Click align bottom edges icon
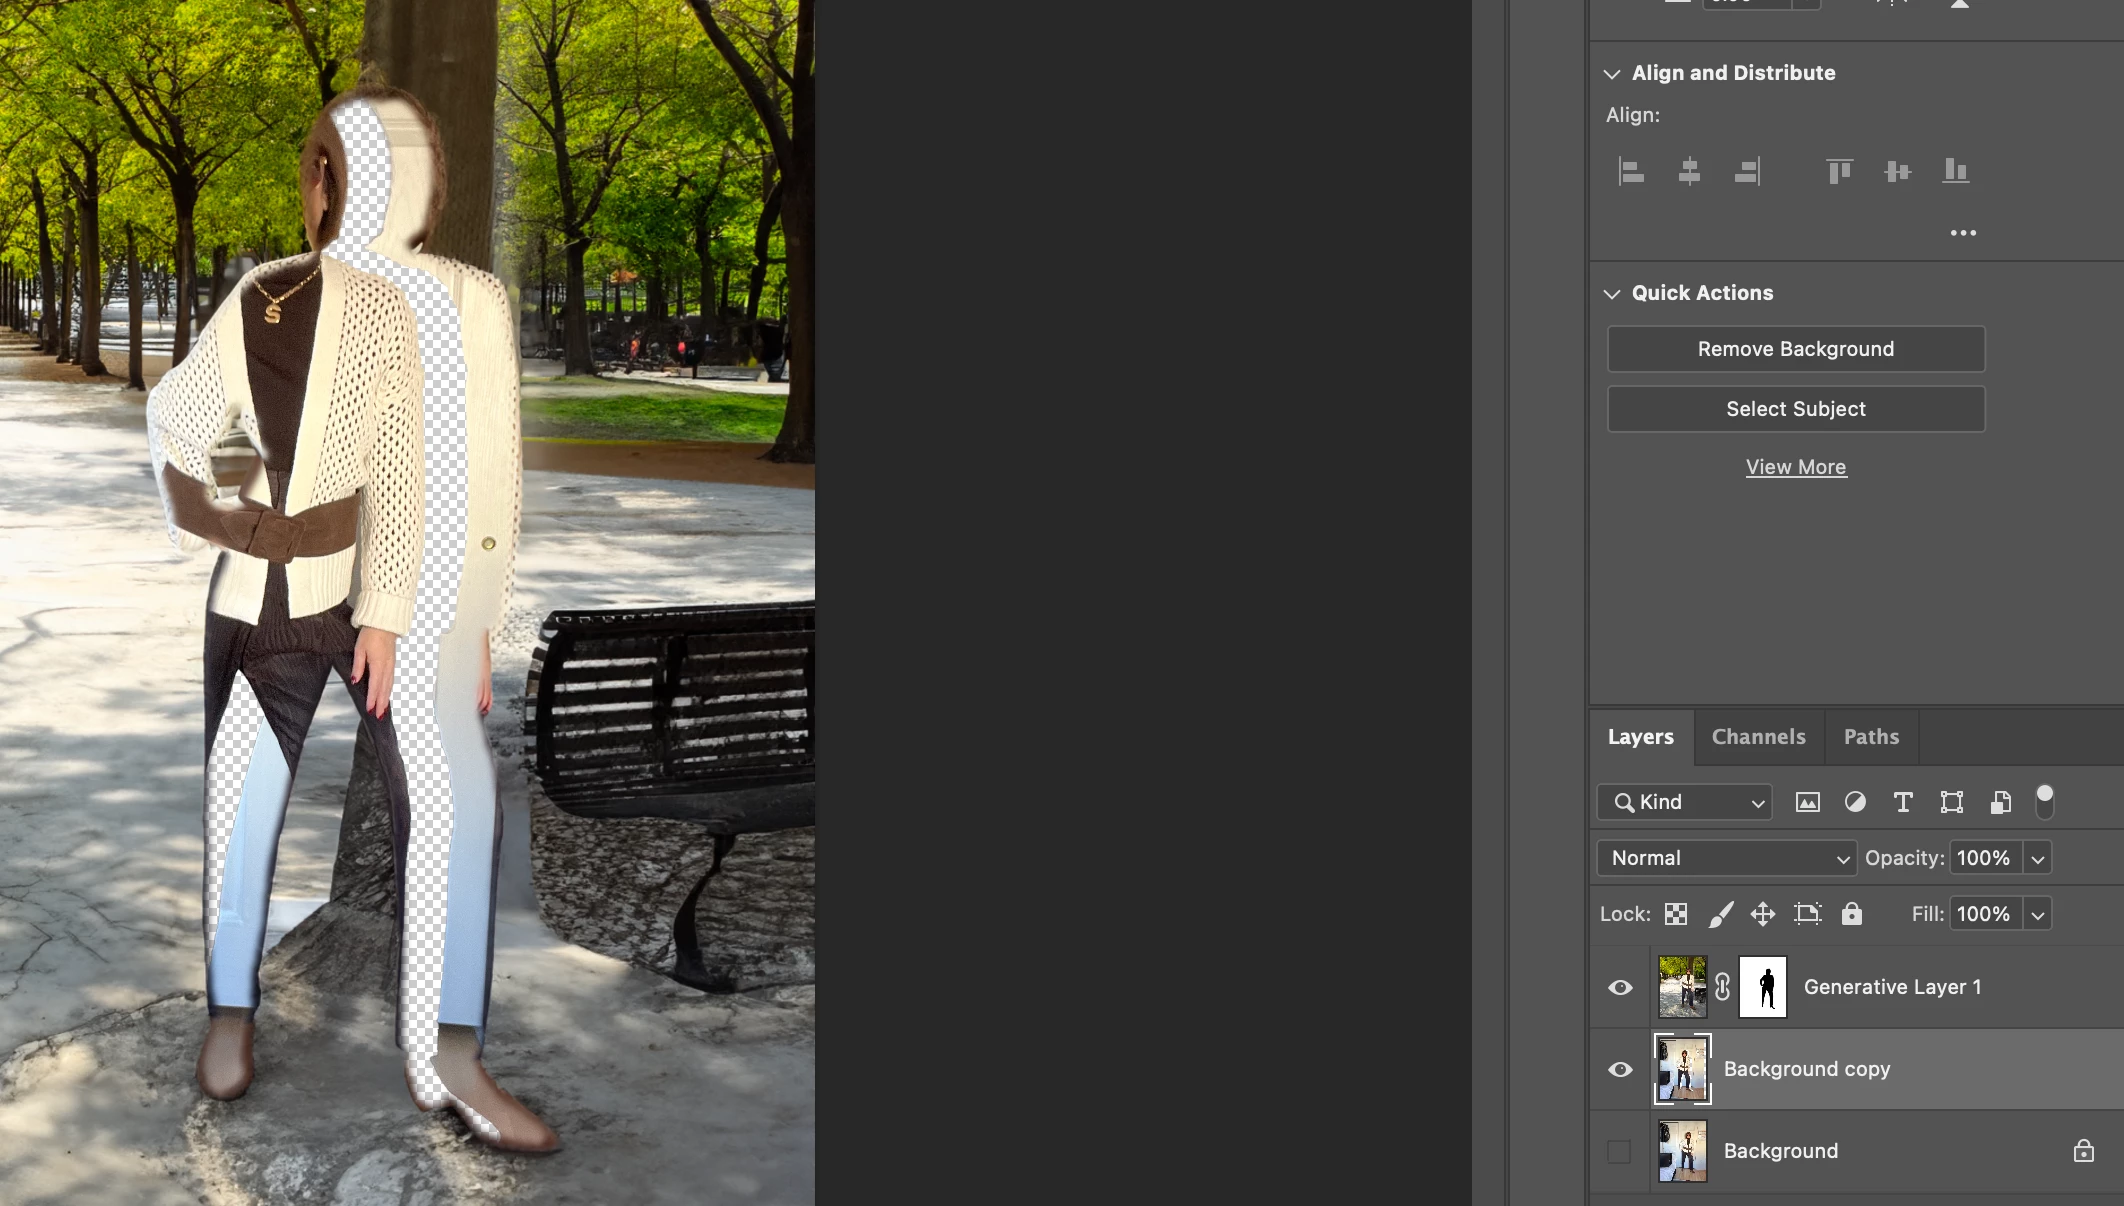Image resolution: width=2124 pixels, height=1206 pixels. [x=1955, y=171]
